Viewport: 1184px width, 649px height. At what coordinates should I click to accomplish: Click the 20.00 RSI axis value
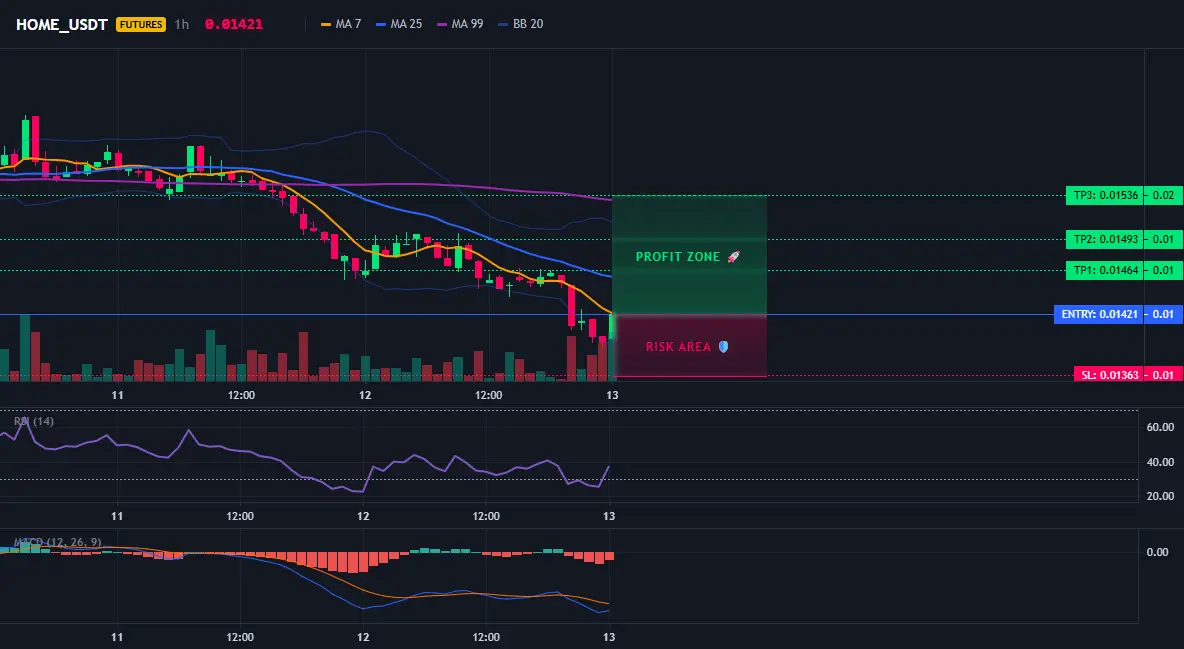[1161, 496]
